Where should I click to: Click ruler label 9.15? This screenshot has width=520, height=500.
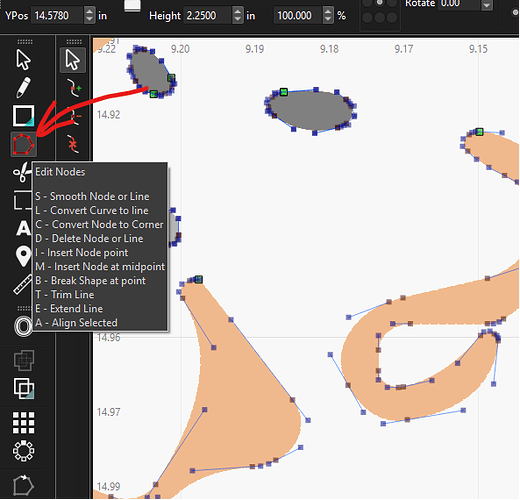coord(478,49)
